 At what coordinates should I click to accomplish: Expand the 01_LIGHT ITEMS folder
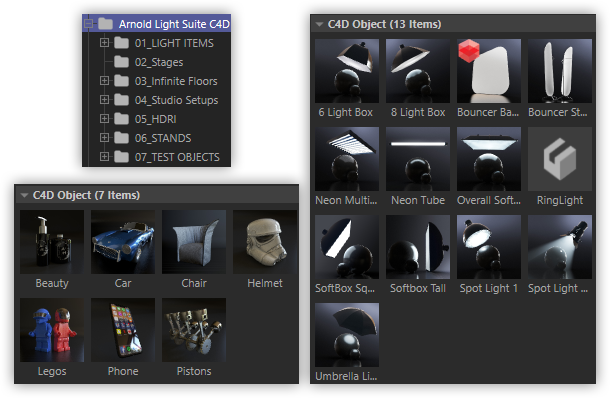104,42
